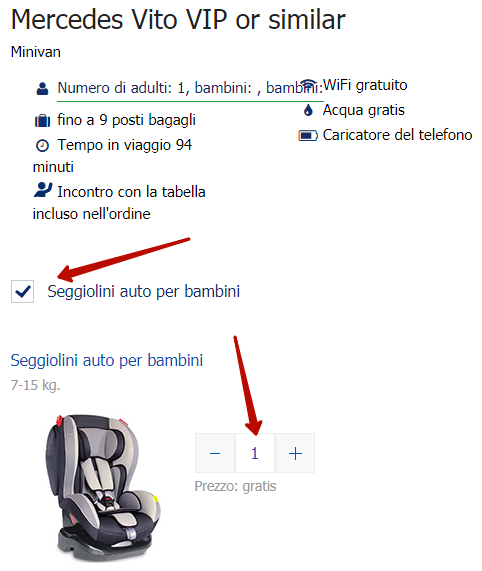Viewport: 482px width, 571px height.
Task: Click the Caricatore del telefono text
Action: pos(398,135)
